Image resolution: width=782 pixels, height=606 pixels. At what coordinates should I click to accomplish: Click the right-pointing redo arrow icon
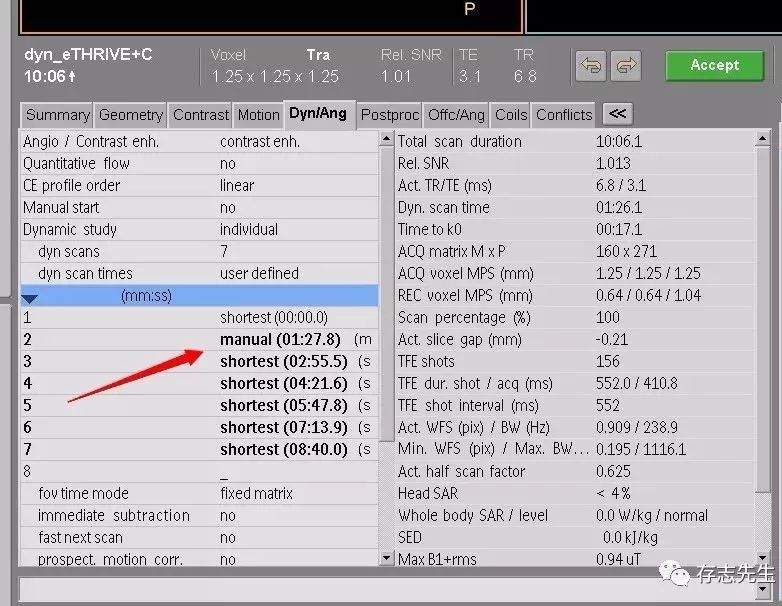pyautogui.click(x=625, y=66)
